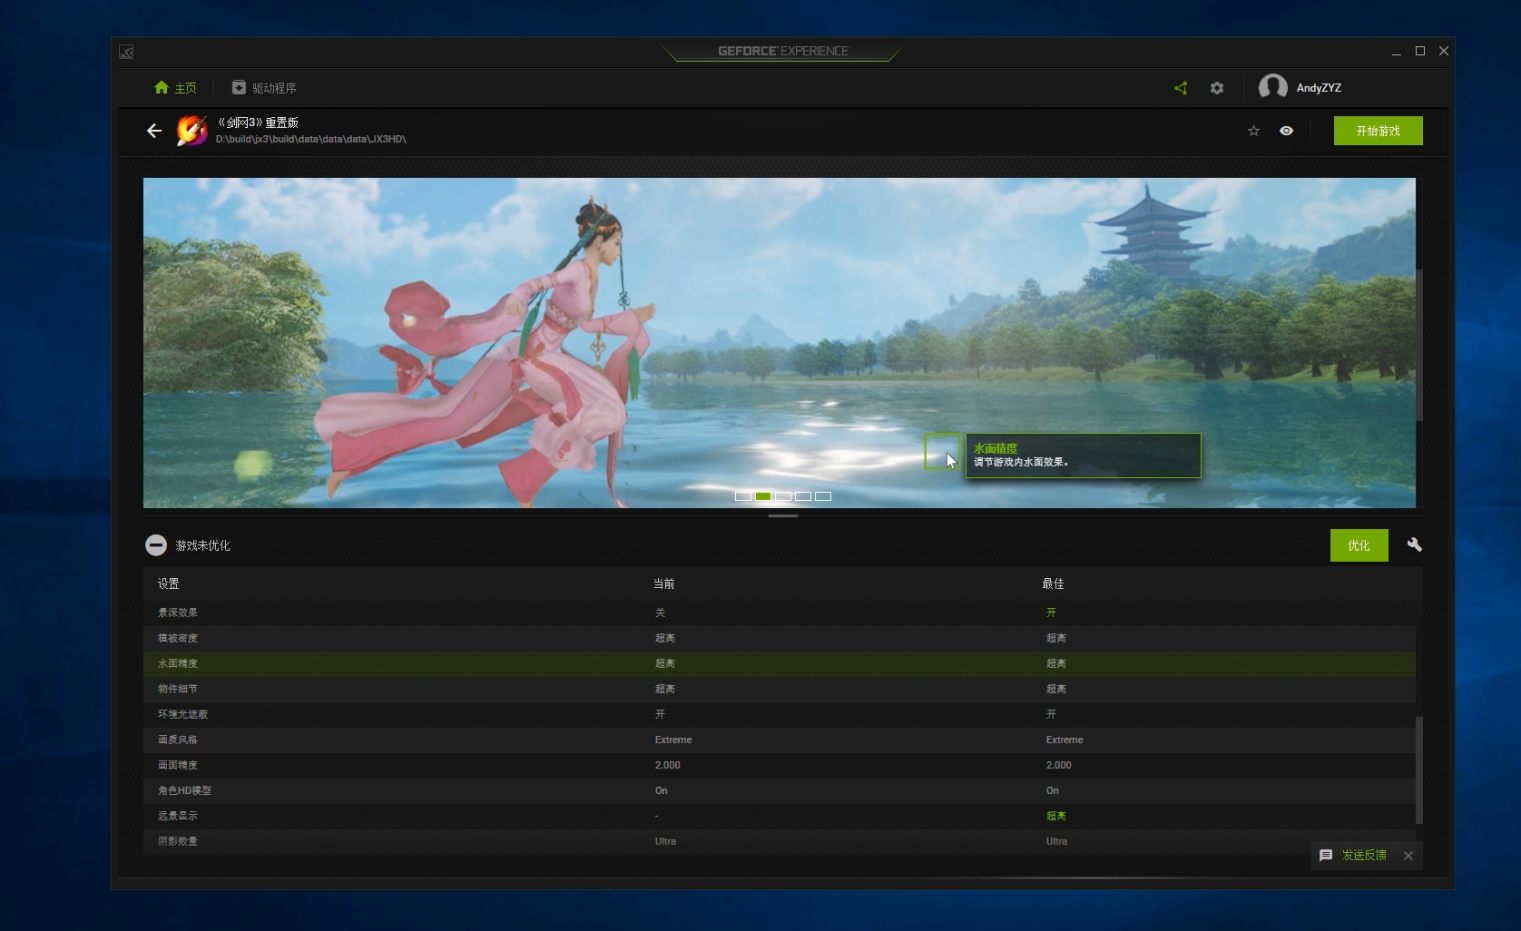Select the first screenshot indicator
This screenshot has height=931, width=1521.
pyautogui.click(x=743, y=496)
